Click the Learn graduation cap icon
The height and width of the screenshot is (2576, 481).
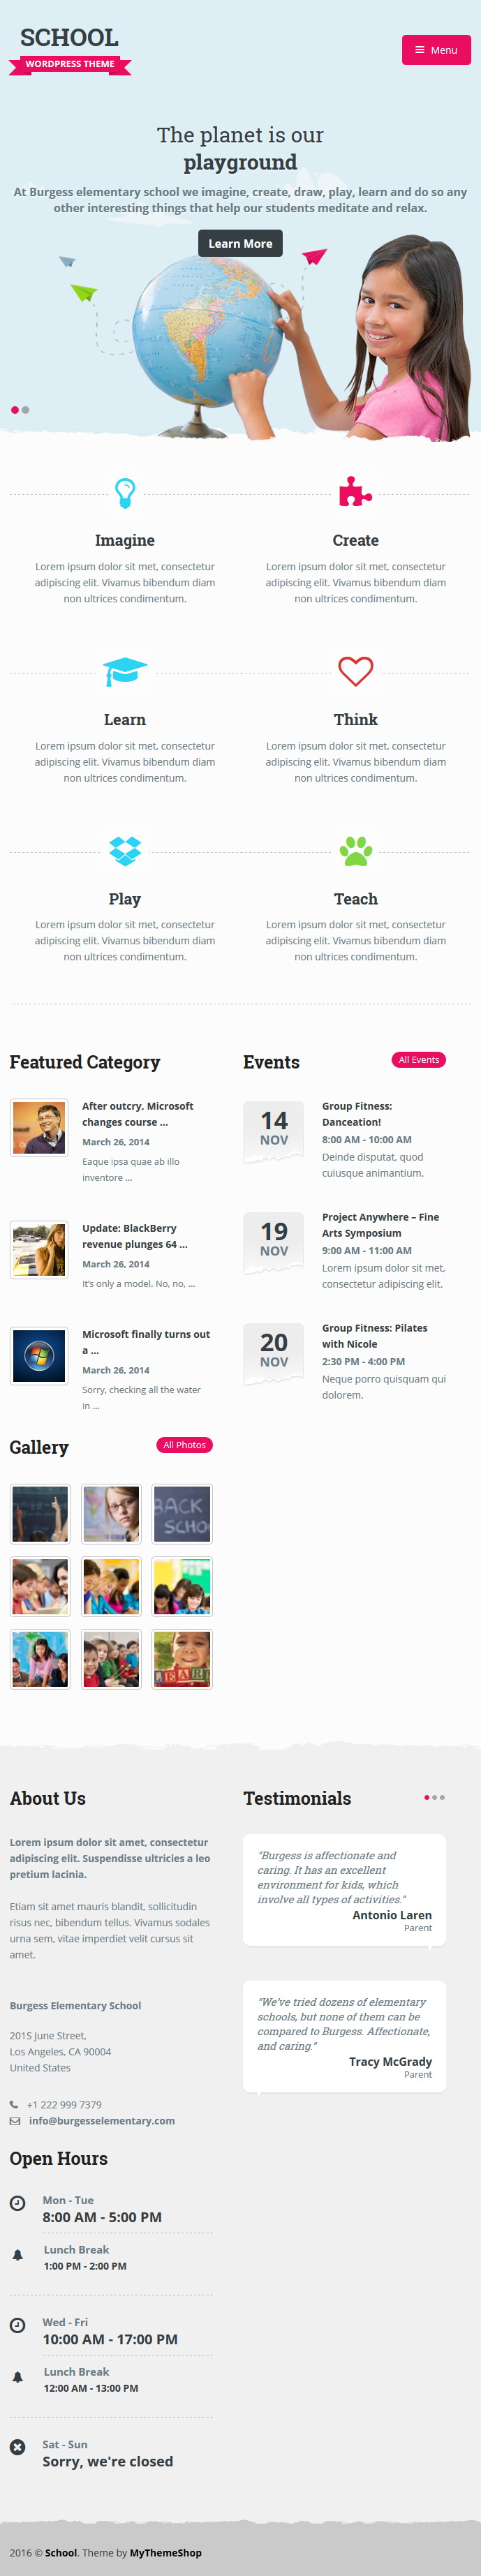tap(125, 671)
